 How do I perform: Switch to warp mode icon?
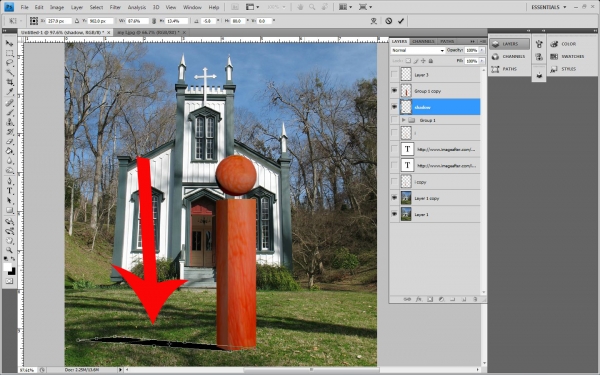tap(374, 21)
